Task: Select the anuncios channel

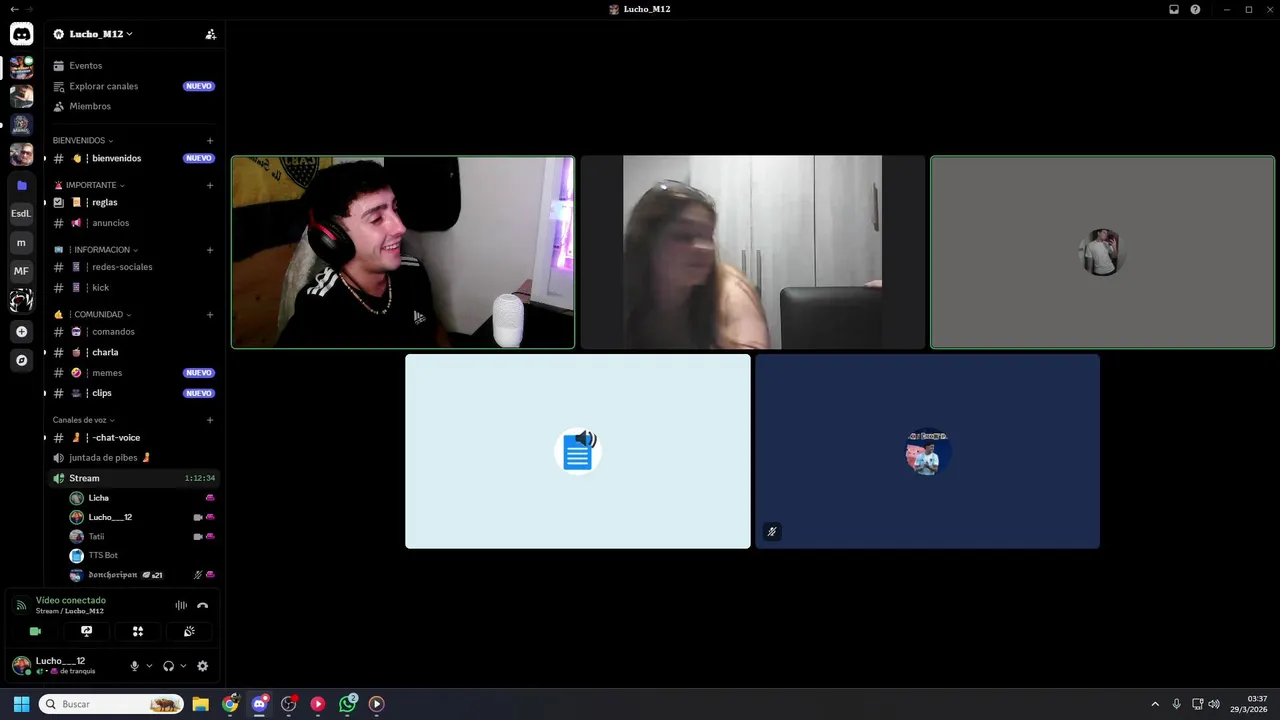Action: 133,223
